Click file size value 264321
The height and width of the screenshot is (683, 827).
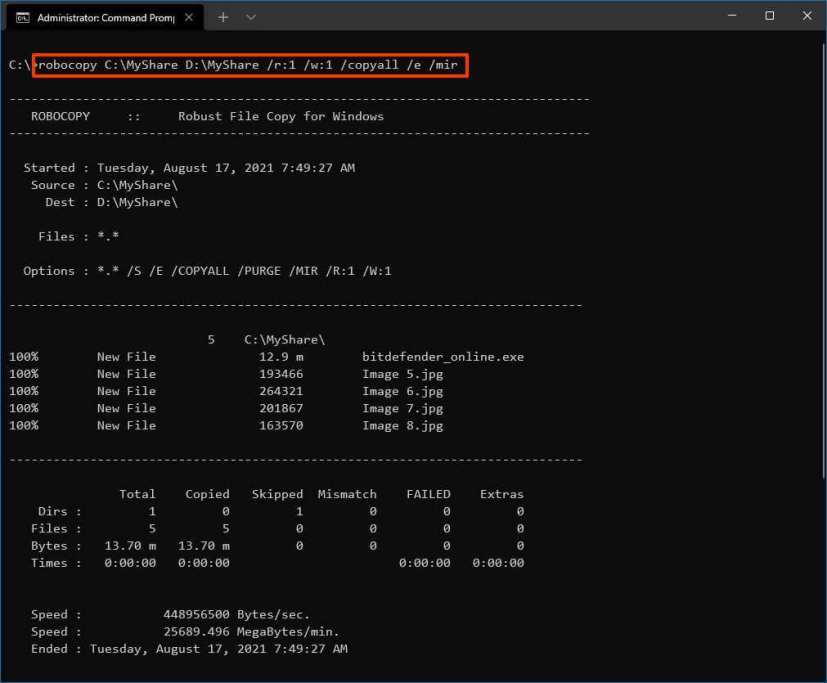(281, 391)
